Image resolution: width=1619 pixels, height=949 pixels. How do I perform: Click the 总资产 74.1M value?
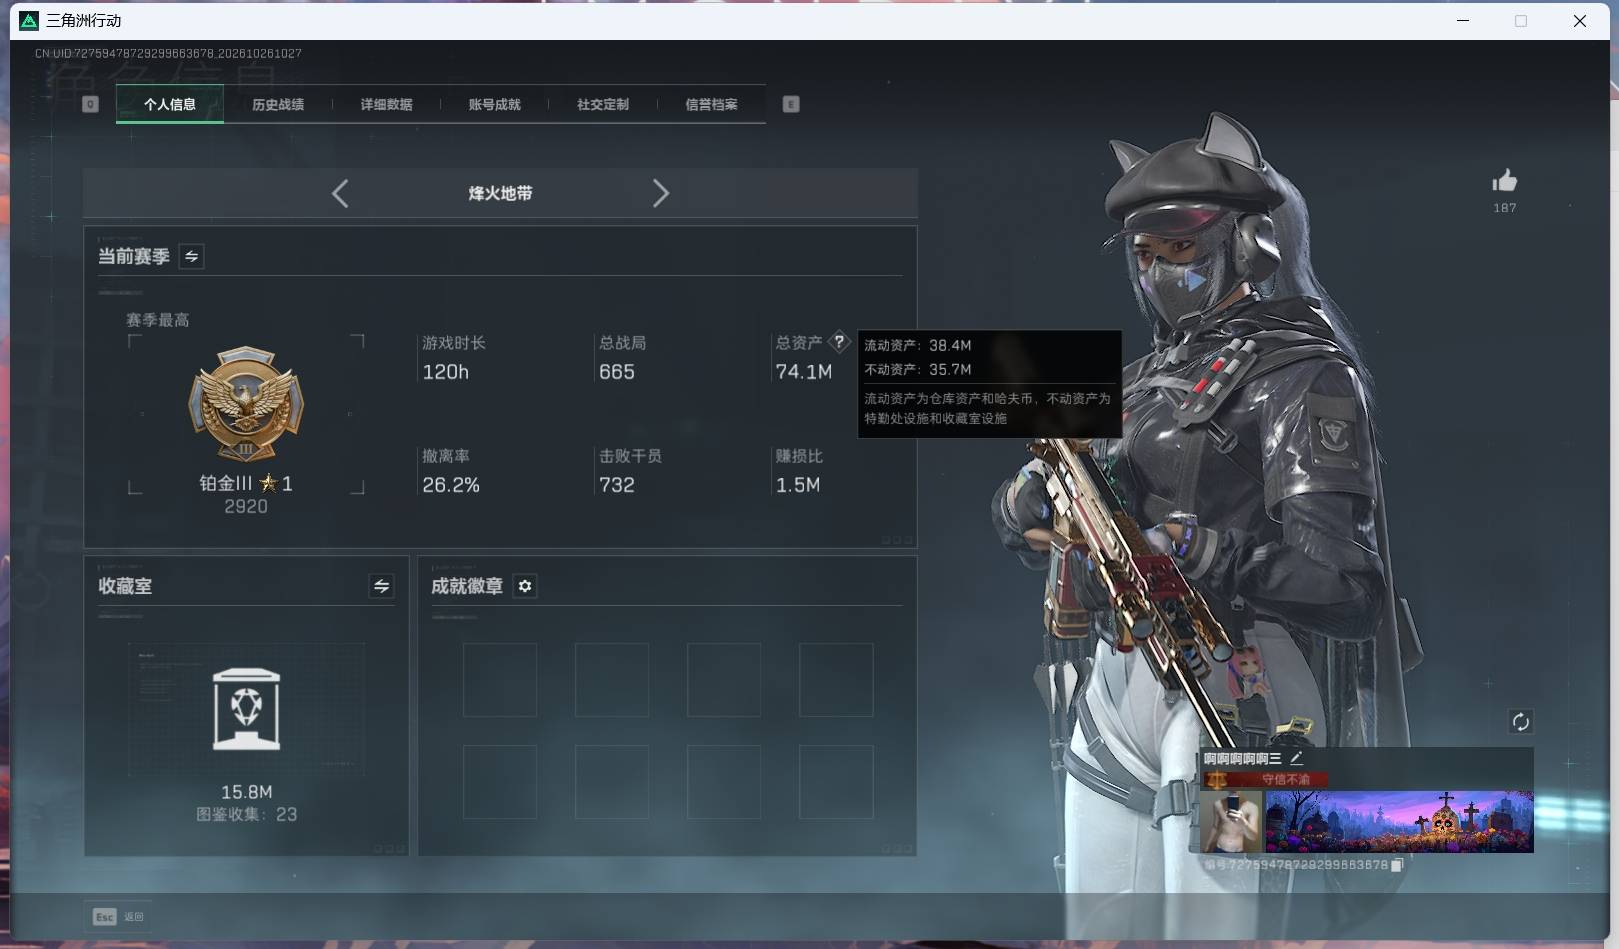(804, 372)
